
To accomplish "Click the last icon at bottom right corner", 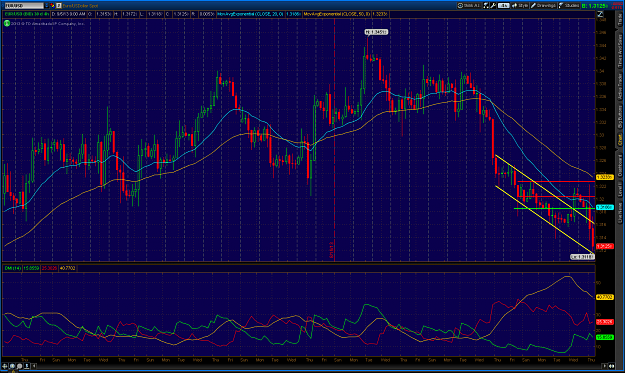I will click(611, 366).
